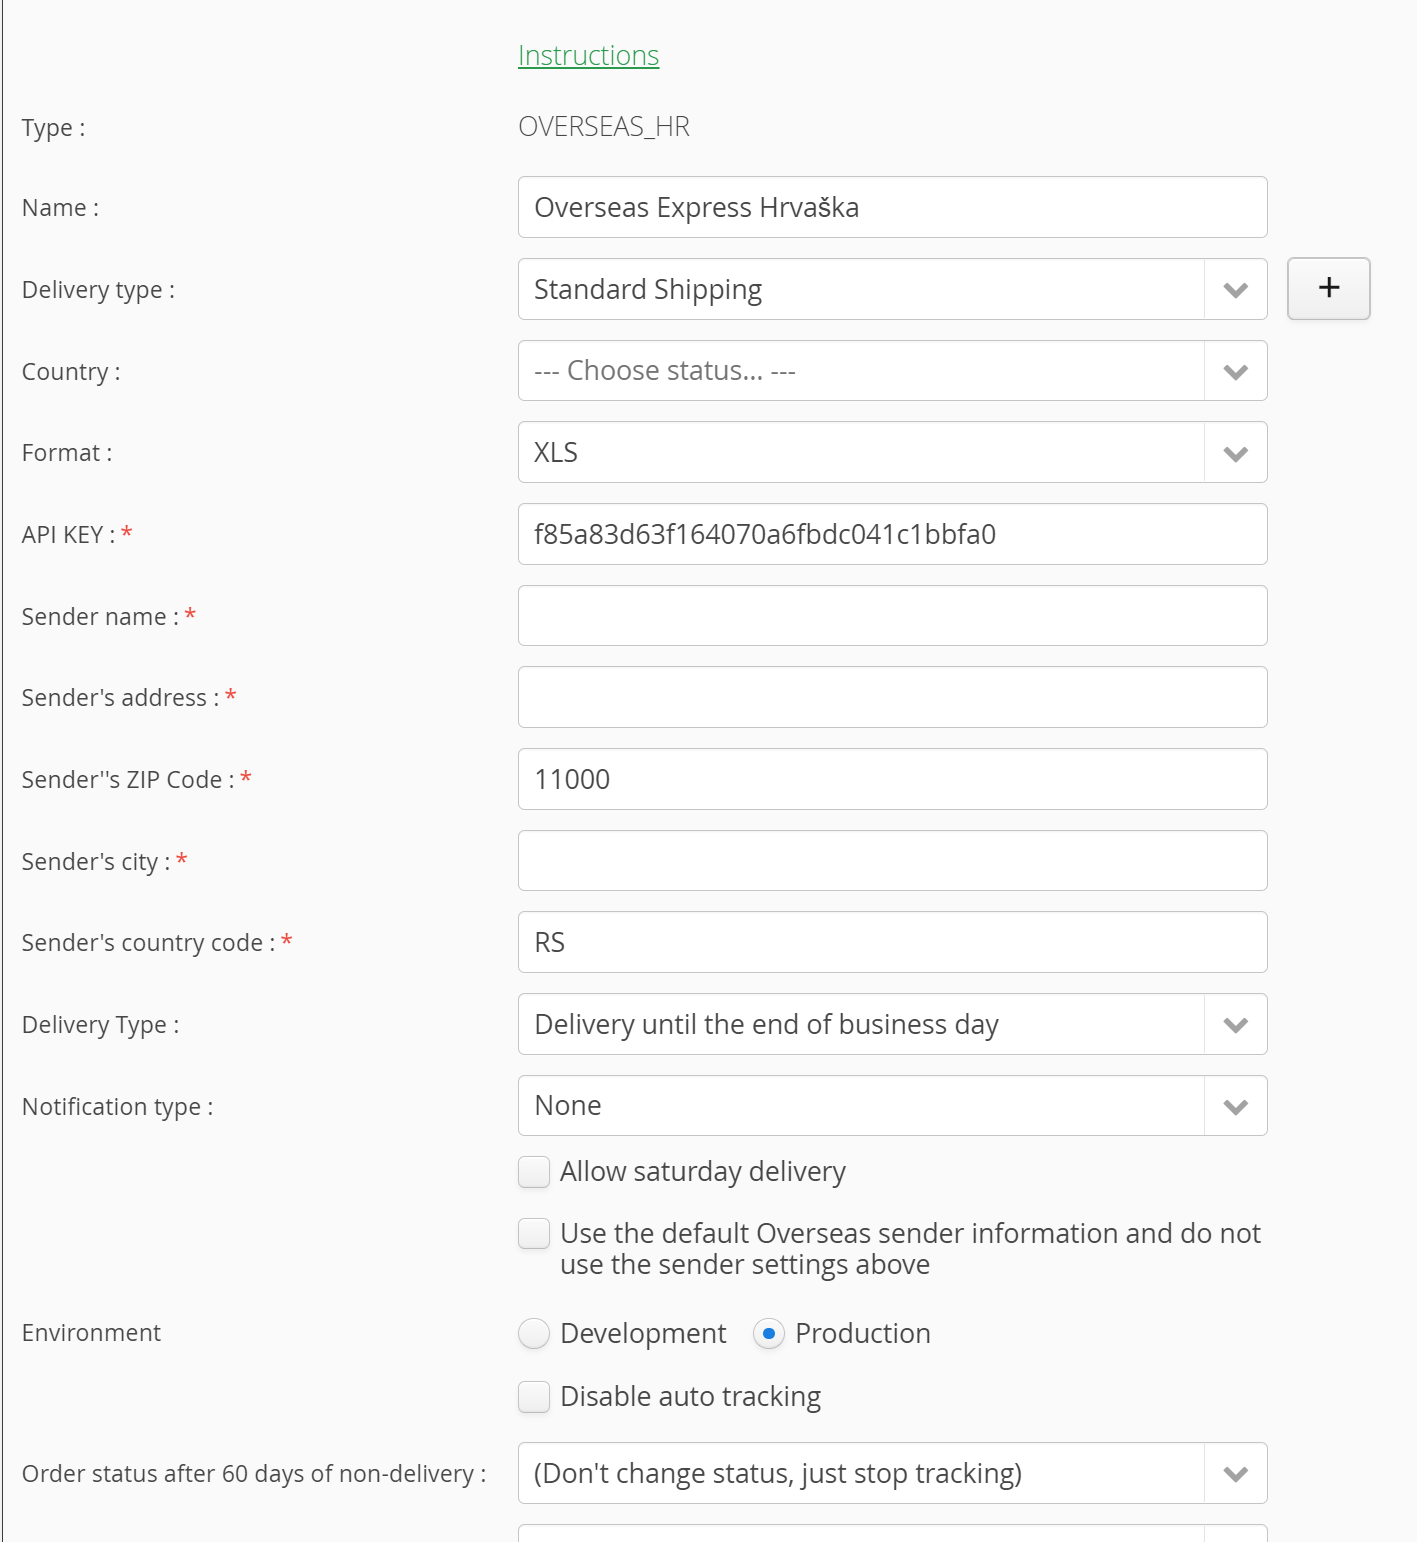
Task: Enable Allow saturday delivery checkbox
Action: (x=534, y=1172)
